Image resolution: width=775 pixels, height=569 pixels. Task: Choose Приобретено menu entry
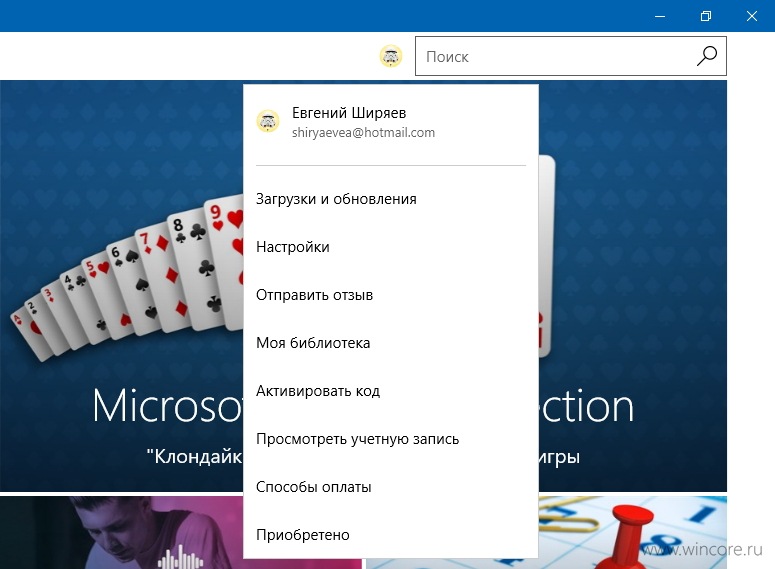point(302,534)
